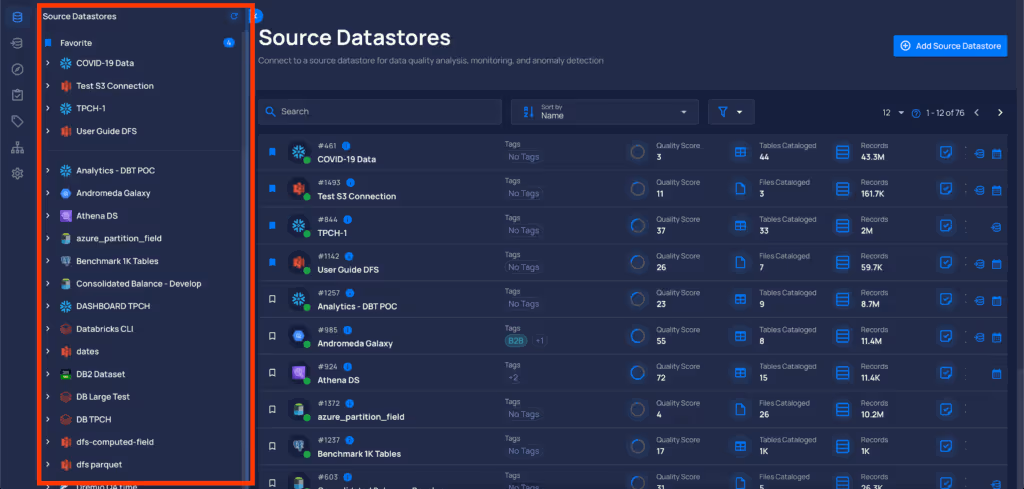Open the hierarchy tree icon in rail

tap(17, 148)
